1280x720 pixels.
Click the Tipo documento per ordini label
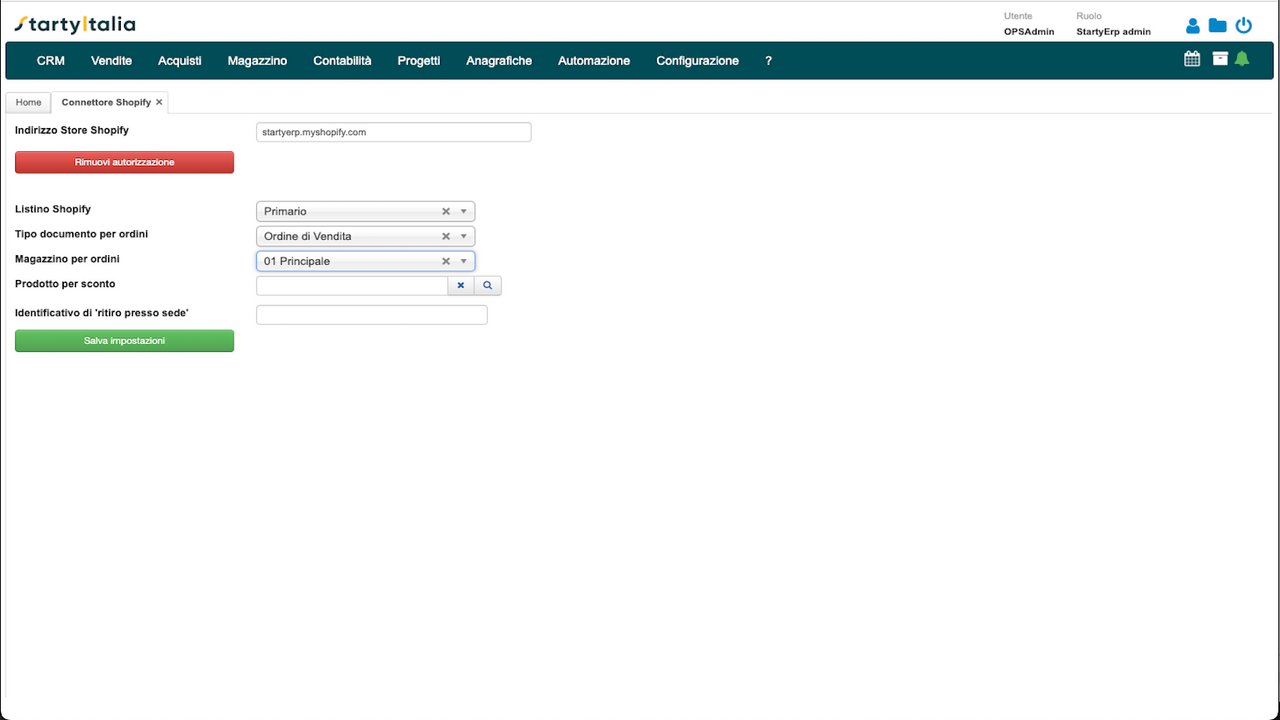pos(81,234)
